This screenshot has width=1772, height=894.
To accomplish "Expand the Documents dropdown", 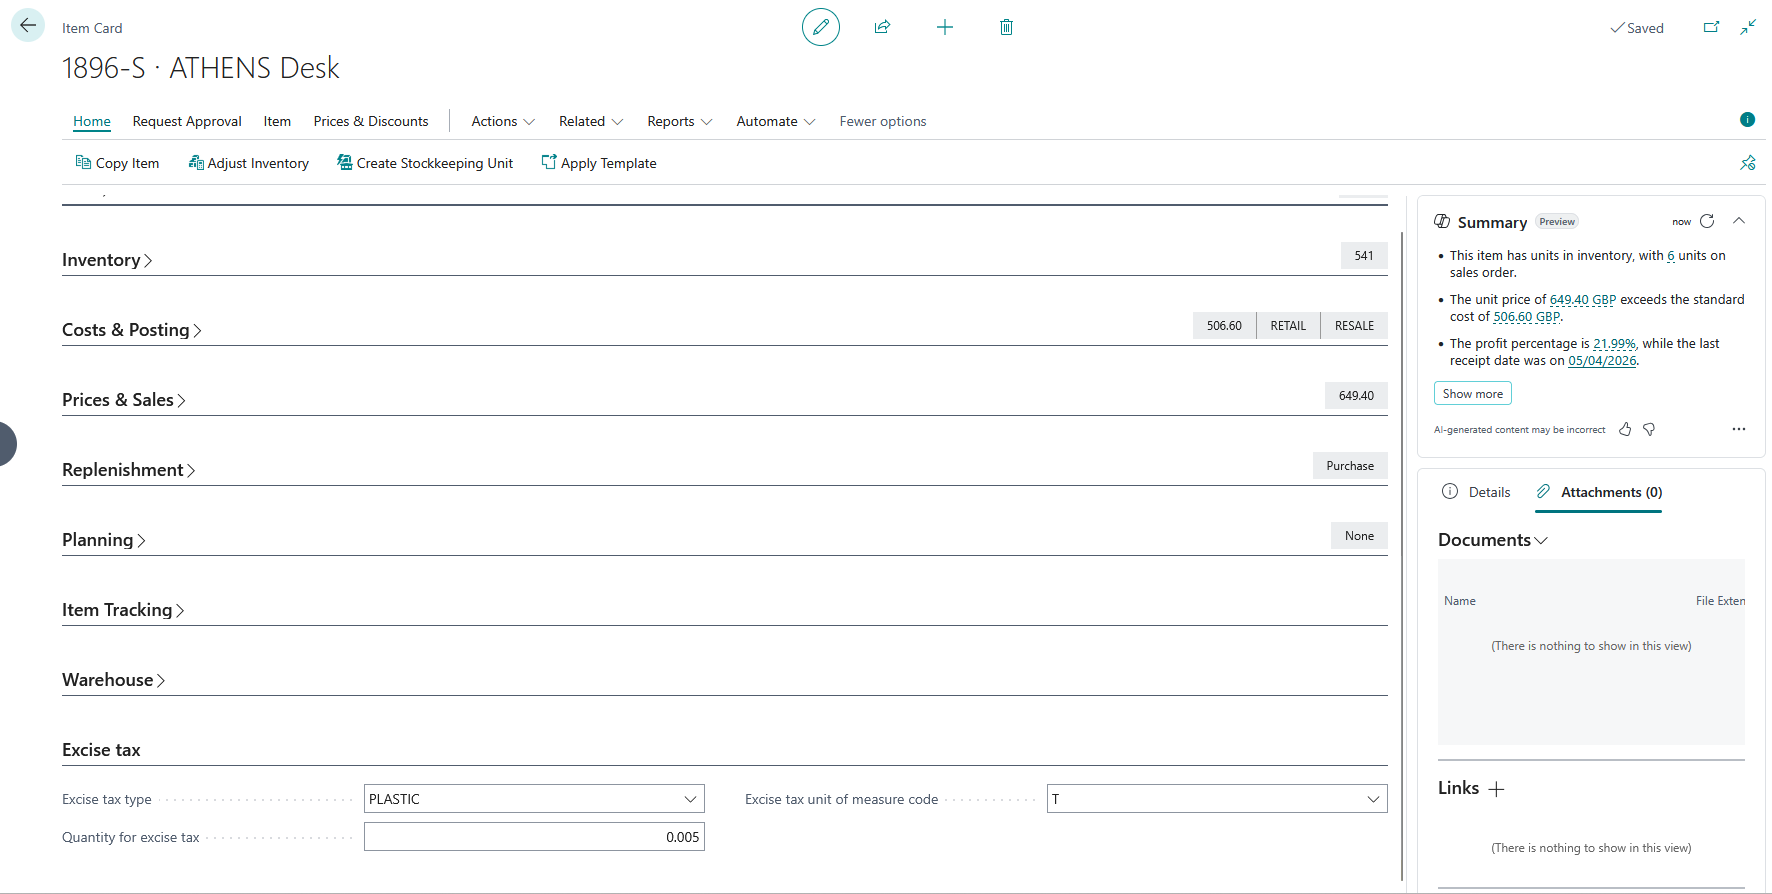I will point(1493,540).
